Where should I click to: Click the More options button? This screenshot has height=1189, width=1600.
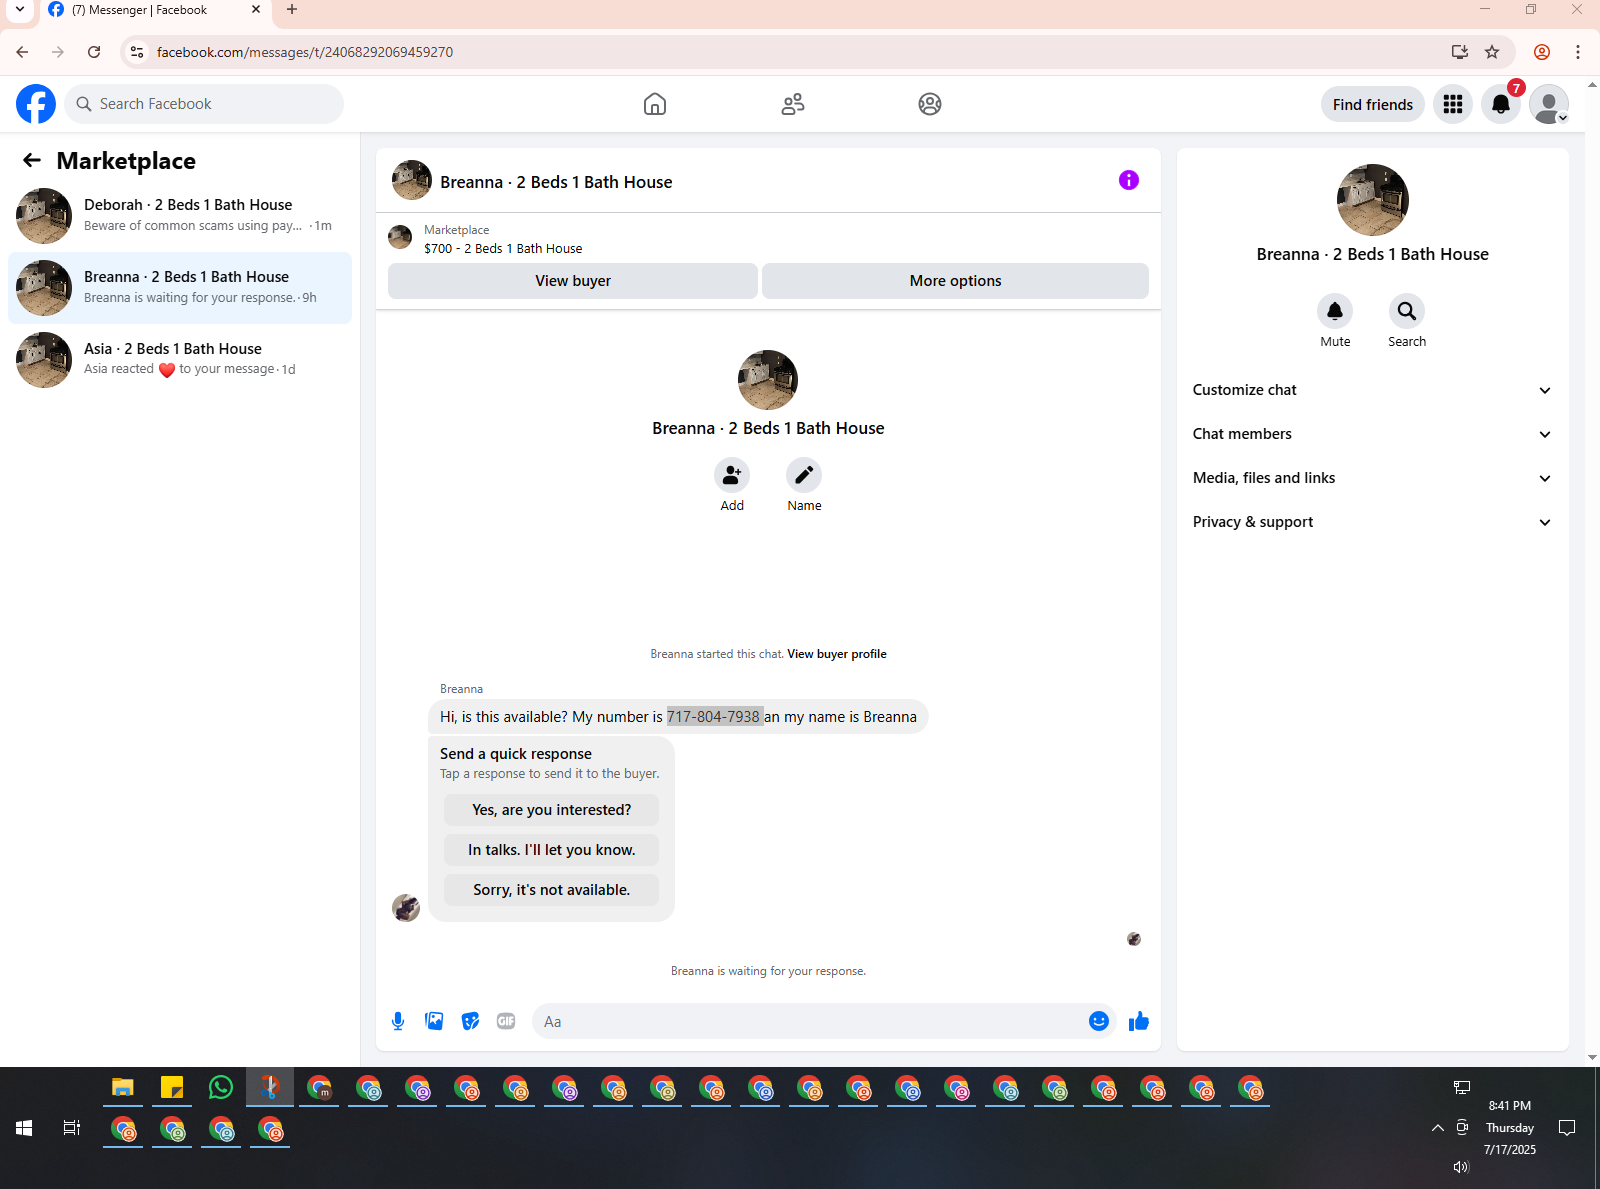coord(955,281)
